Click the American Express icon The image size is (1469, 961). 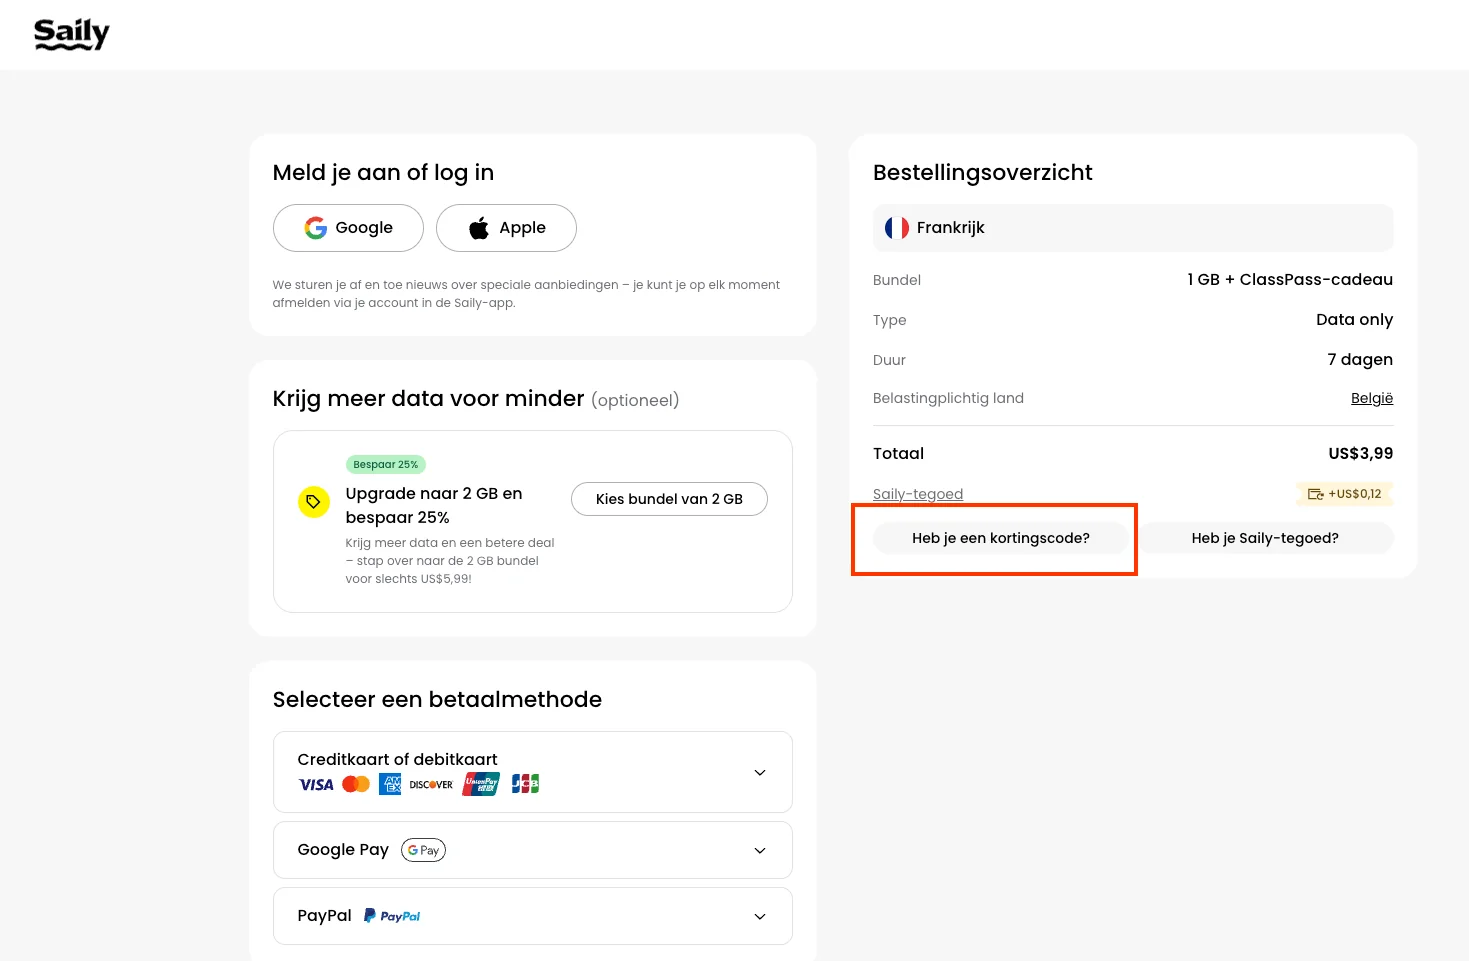(x=390, y=785)
